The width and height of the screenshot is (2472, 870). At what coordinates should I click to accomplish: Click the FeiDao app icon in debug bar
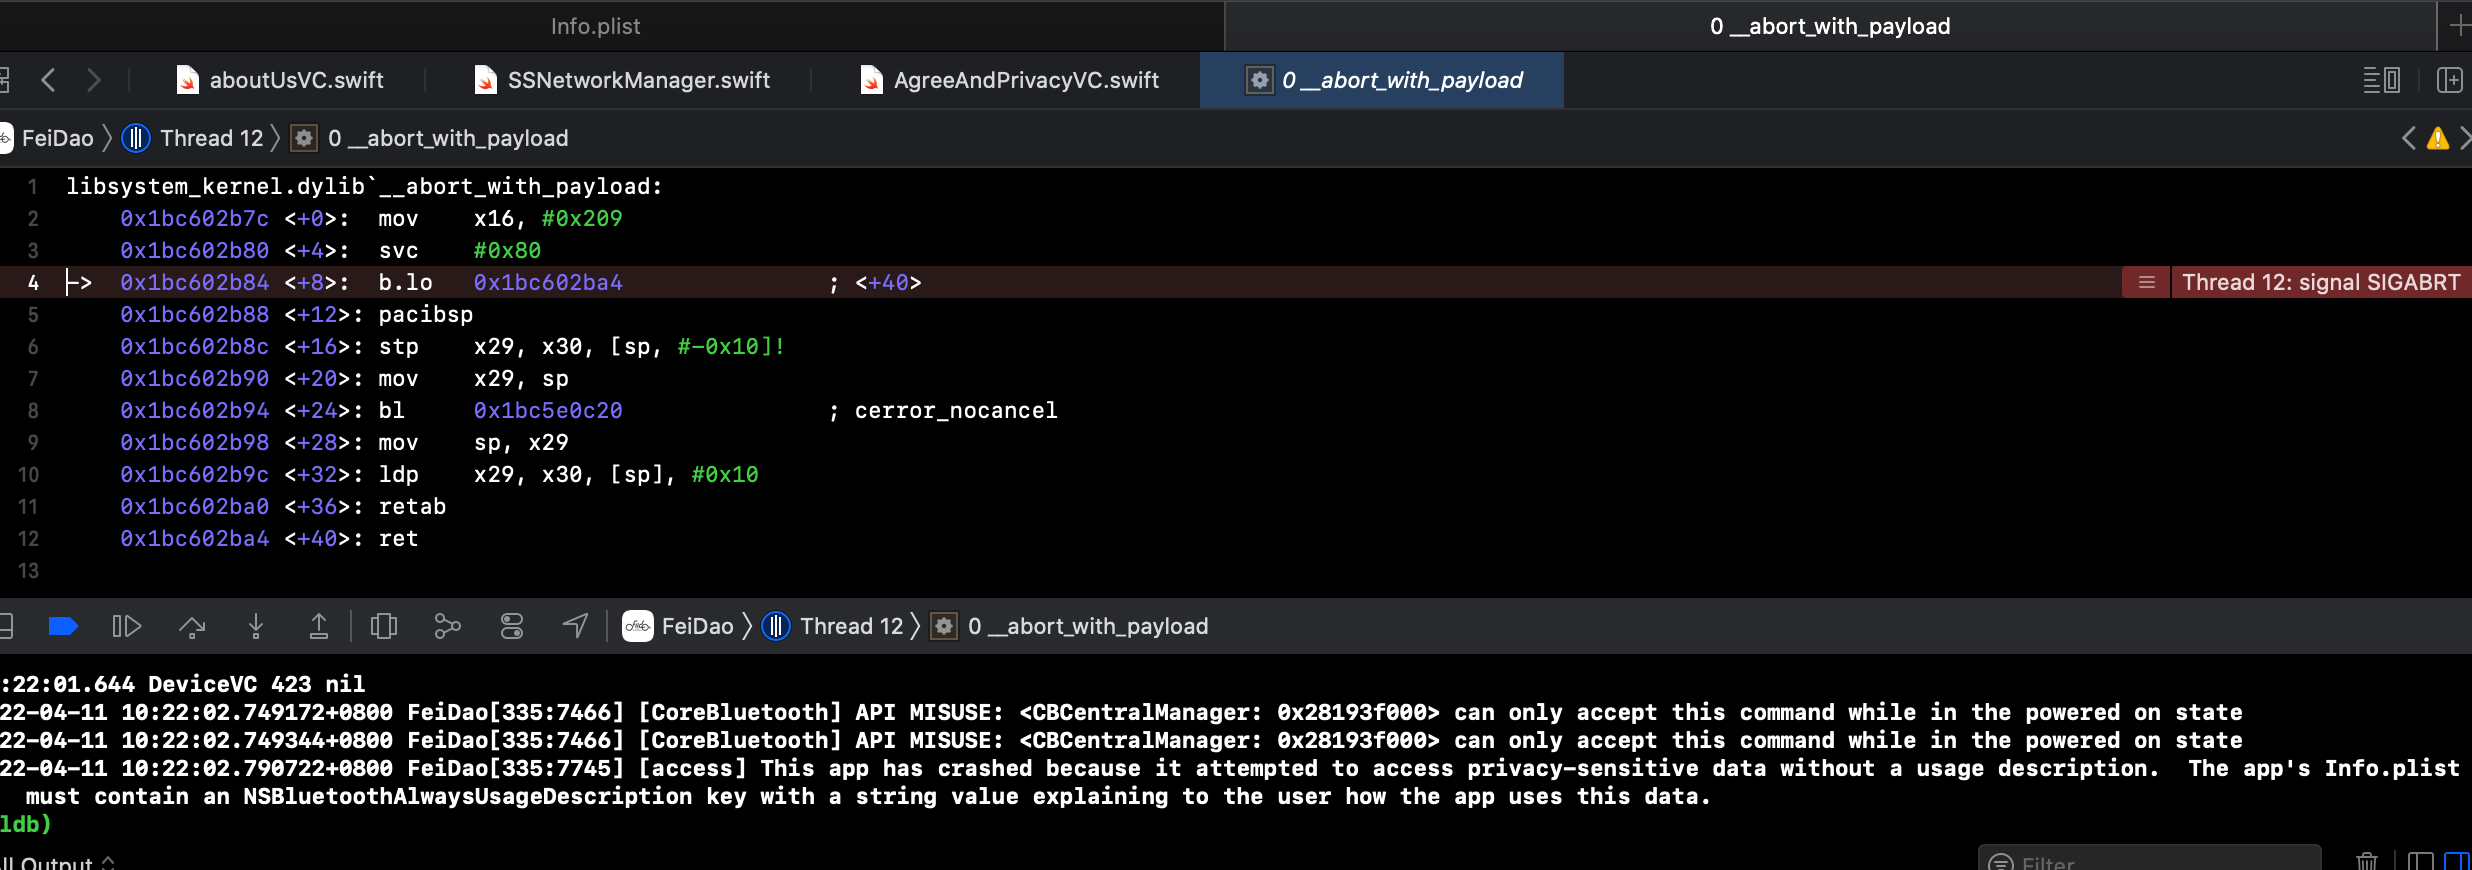[x=638, y=626]
